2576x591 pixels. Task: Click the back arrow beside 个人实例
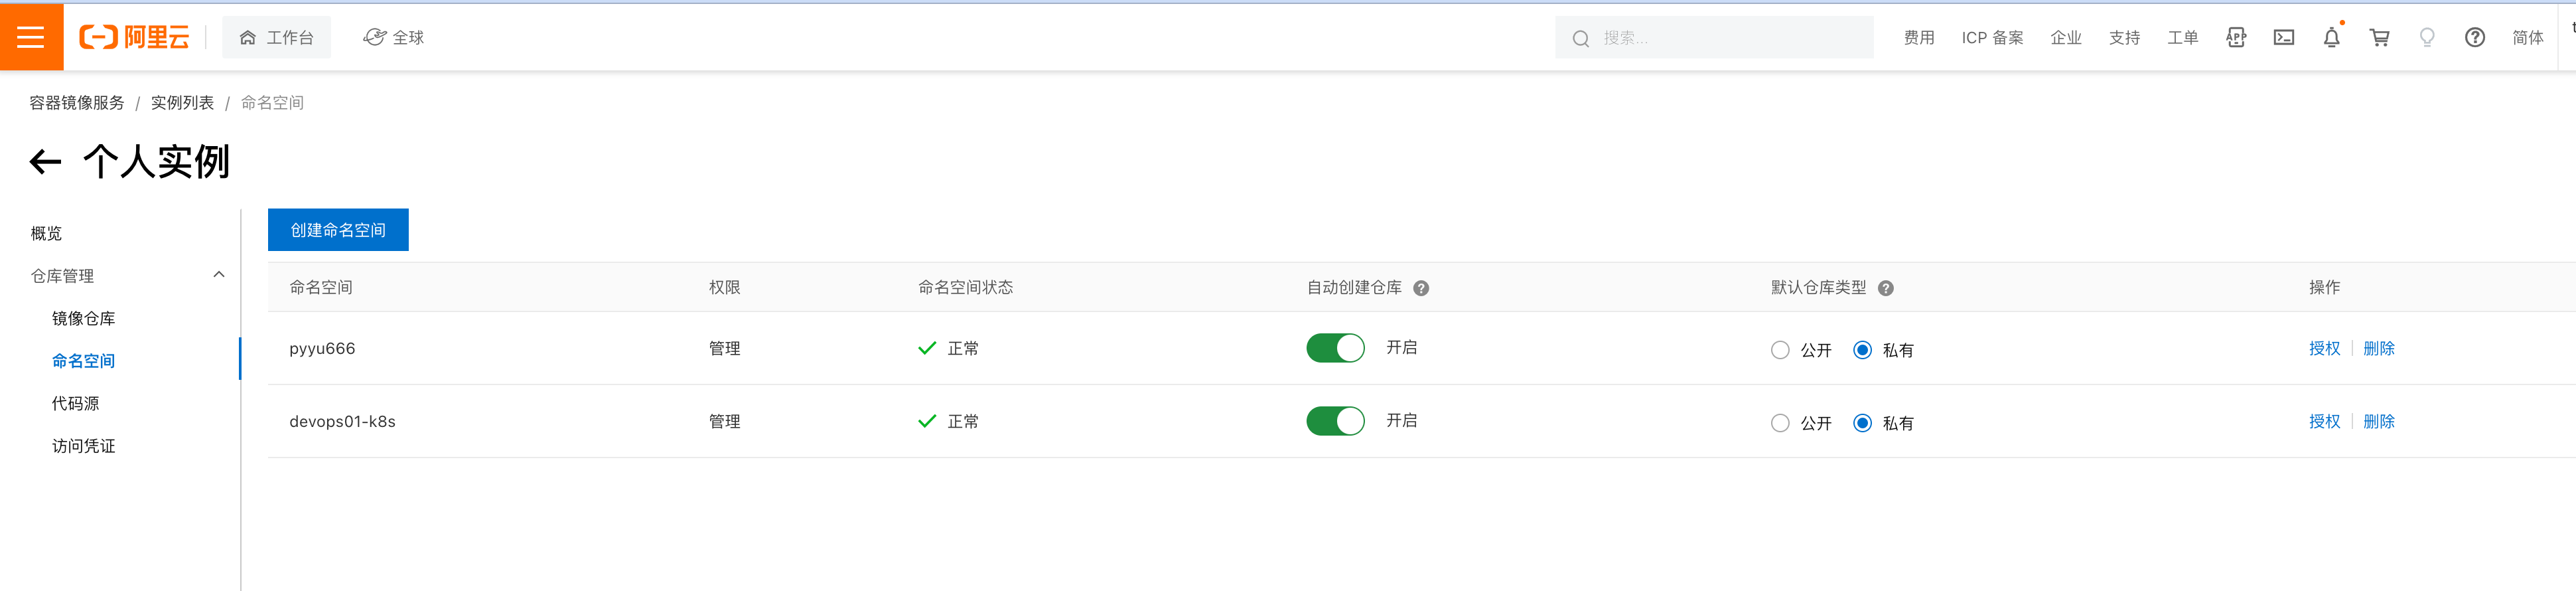point(45,161)
